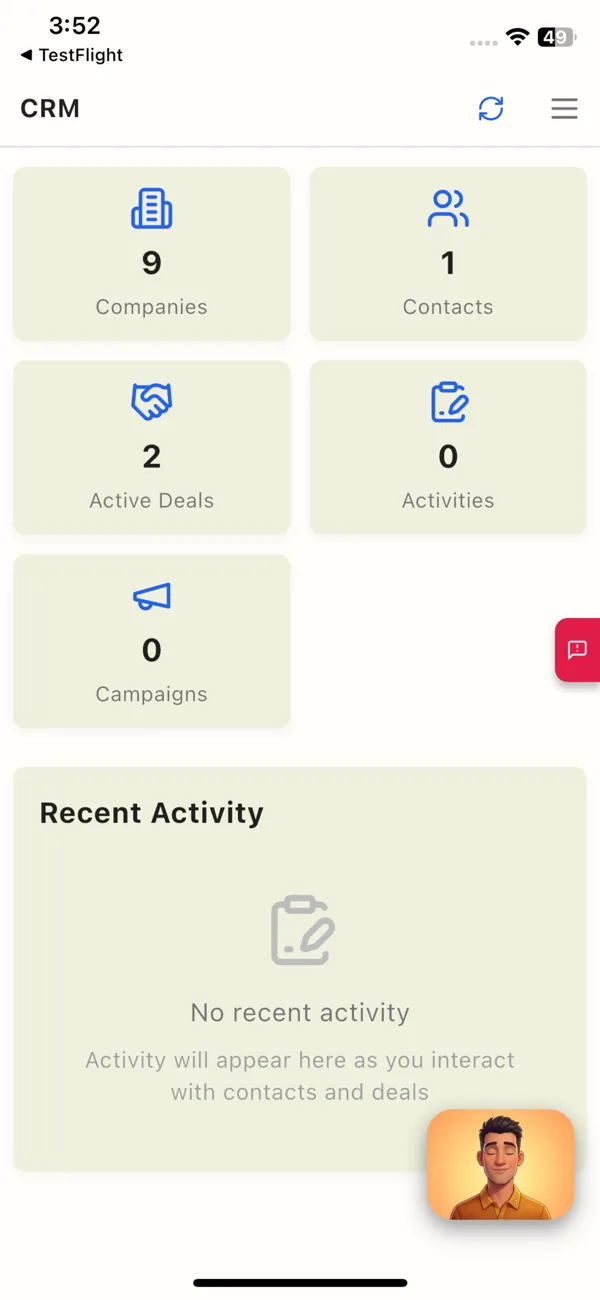Go back to TestFlight
The height and width of the screenshot is (1300, 600).
(x=72, y=55)
